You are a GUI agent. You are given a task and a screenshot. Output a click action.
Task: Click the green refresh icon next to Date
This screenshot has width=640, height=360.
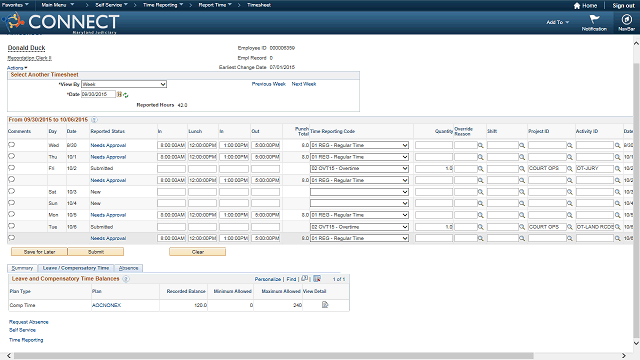(126, 95)
